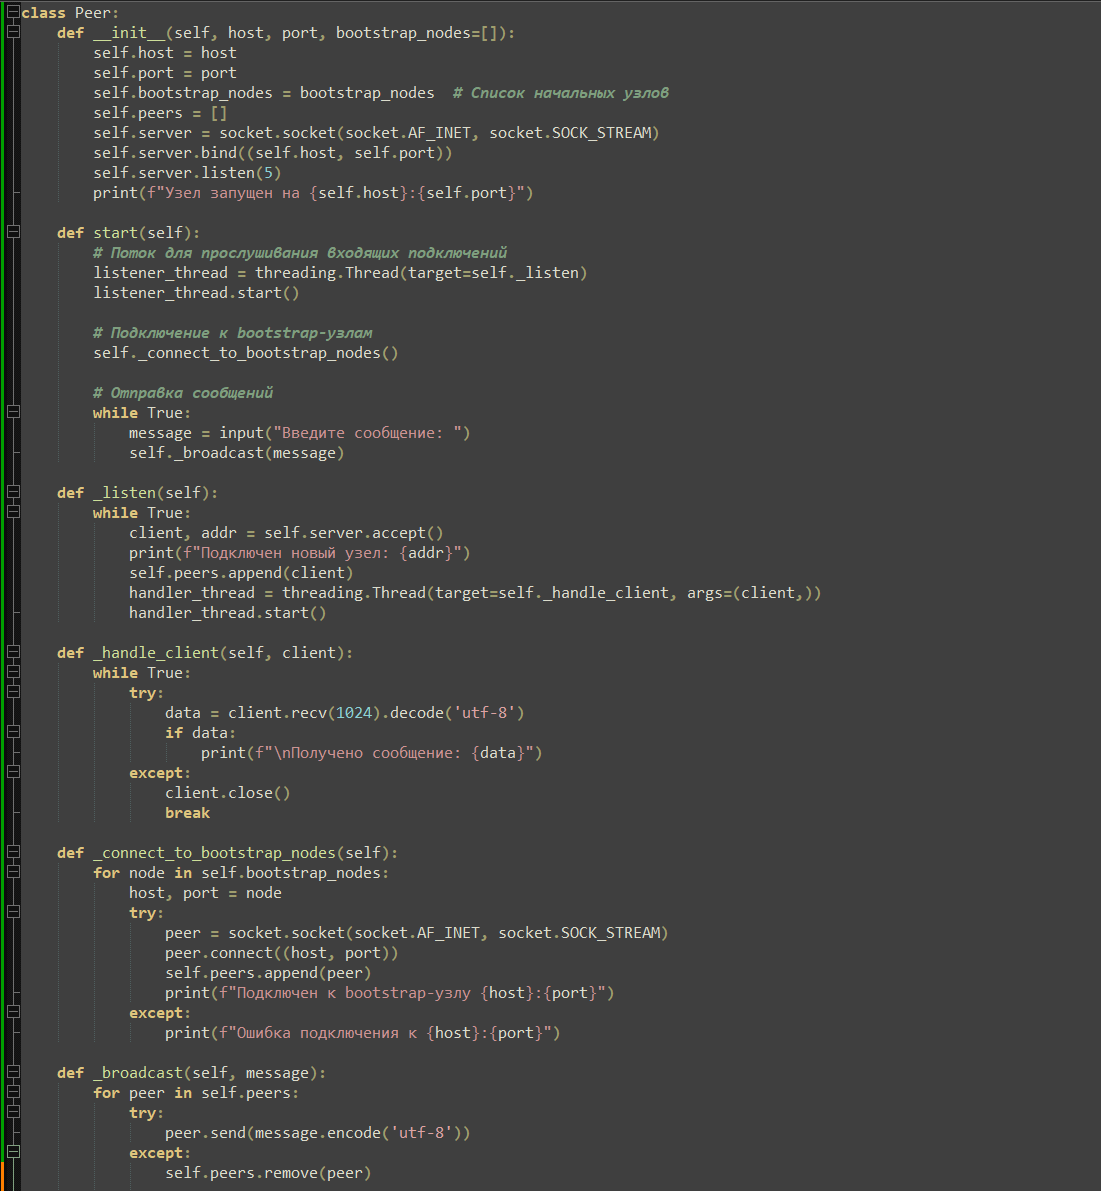Collapse the class Peer fold marker
This screenshot has width=1101, height=1191.
13,12
